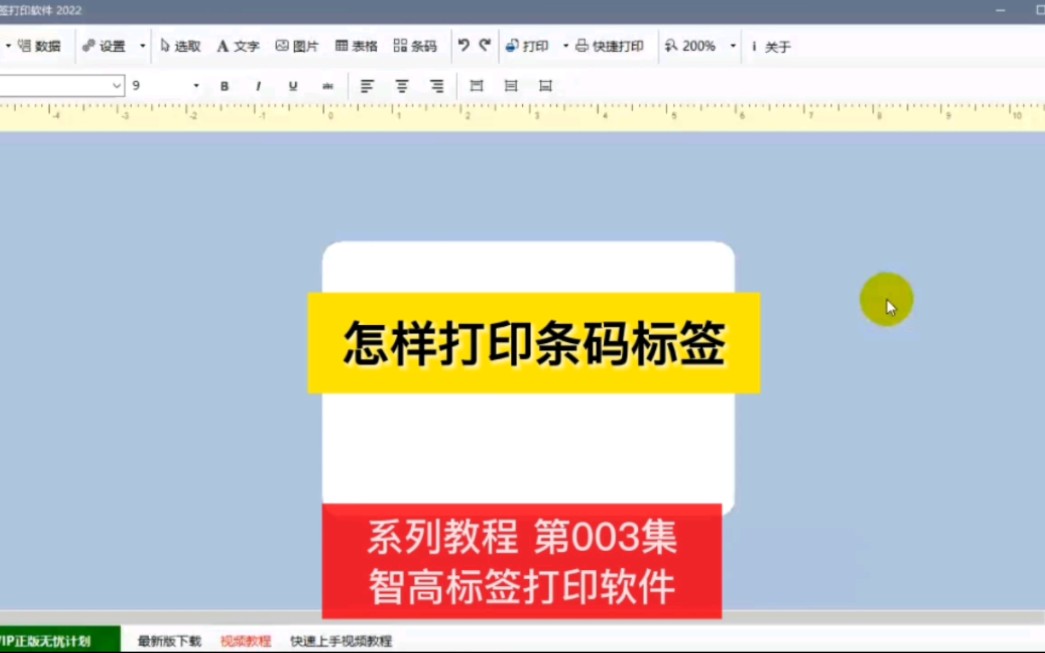Toggle bold text formatting
The height and width of the screenshot is (653, 1045).
point(224,86)
